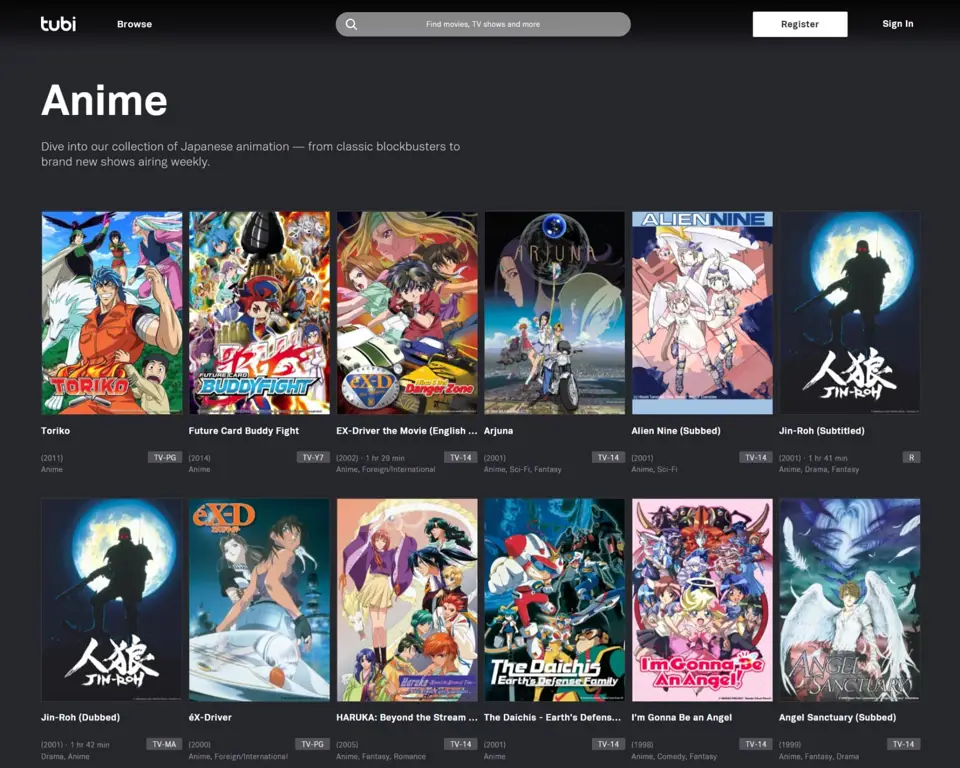The height and width of the screenshot is (768, 960).
Task: Click the TV-MA rating badge
Action: pos(164,744)
